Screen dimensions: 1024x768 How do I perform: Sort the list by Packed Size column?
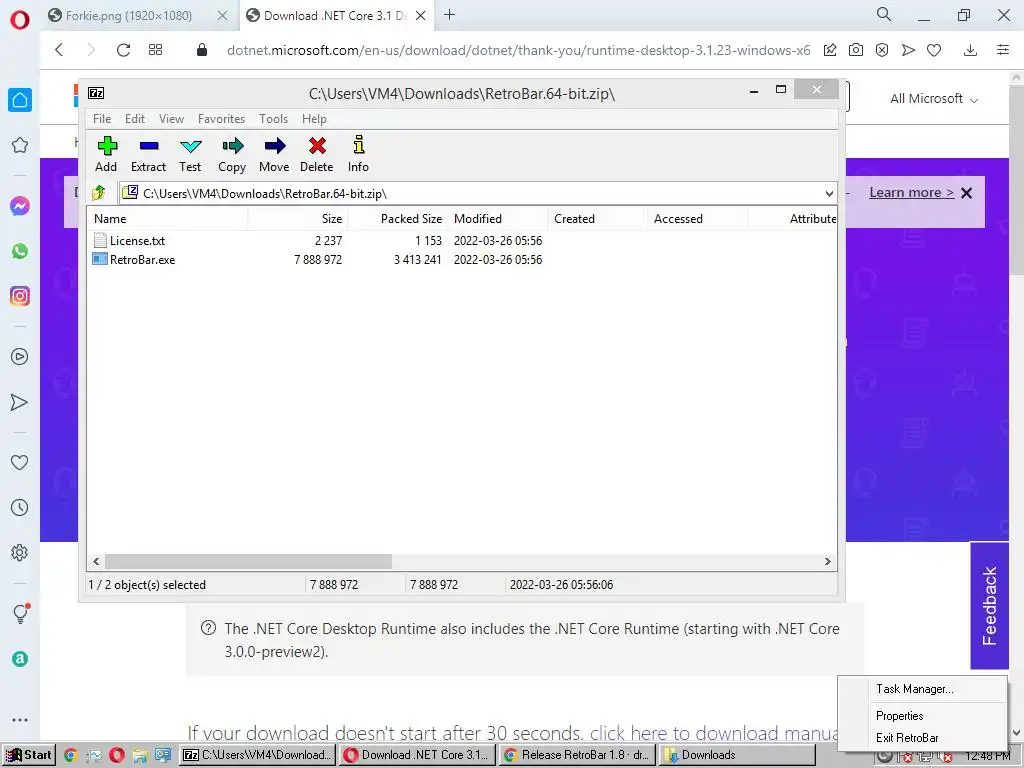[x=398, y=219]
